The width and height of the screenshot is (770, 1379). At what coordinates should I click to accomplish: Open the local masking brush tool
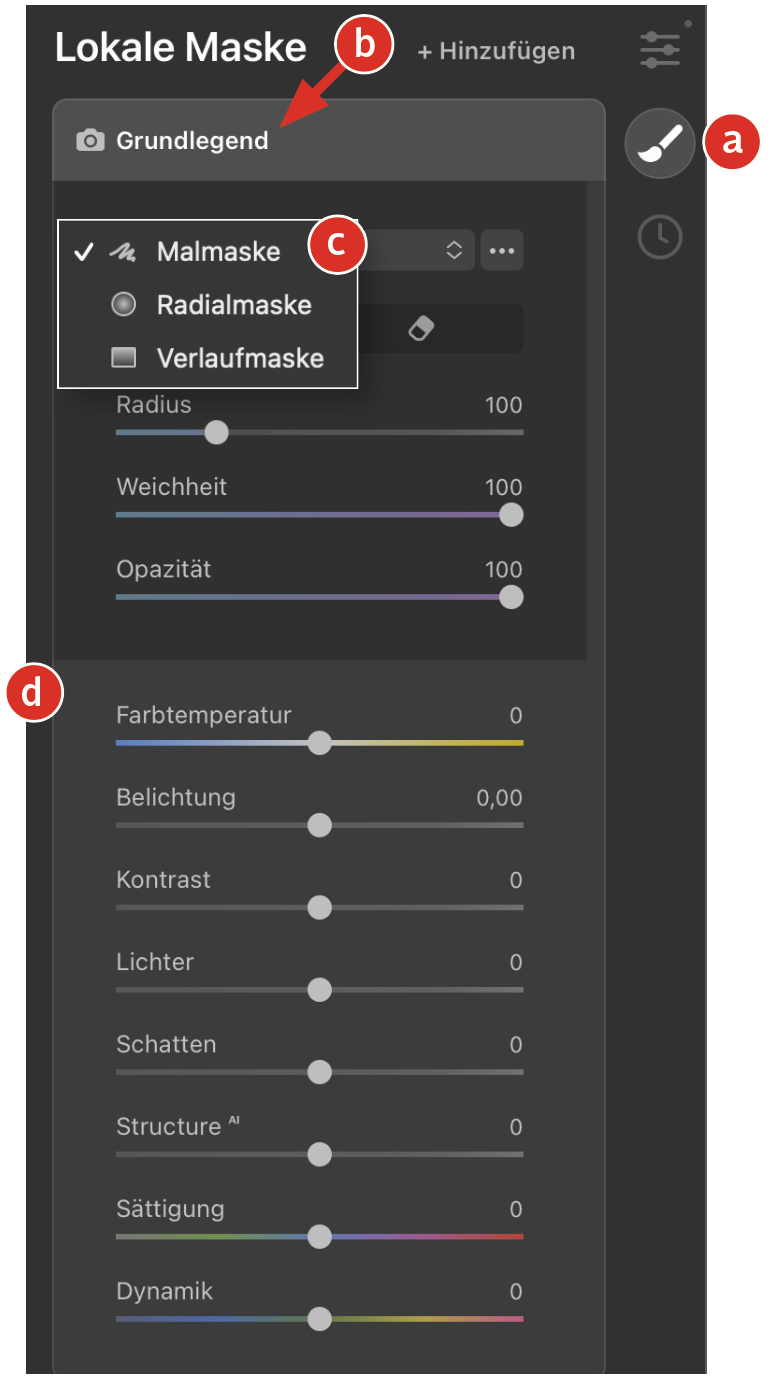pos(659,144)
